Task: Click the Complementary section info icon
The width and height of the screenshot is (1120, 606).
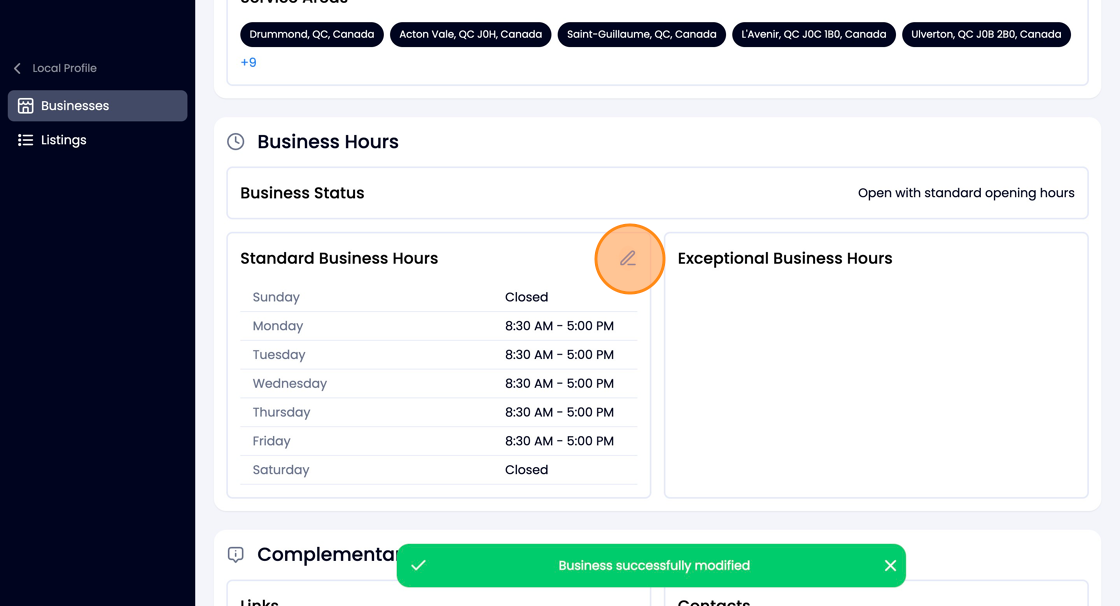Action: tap(236, 555)
